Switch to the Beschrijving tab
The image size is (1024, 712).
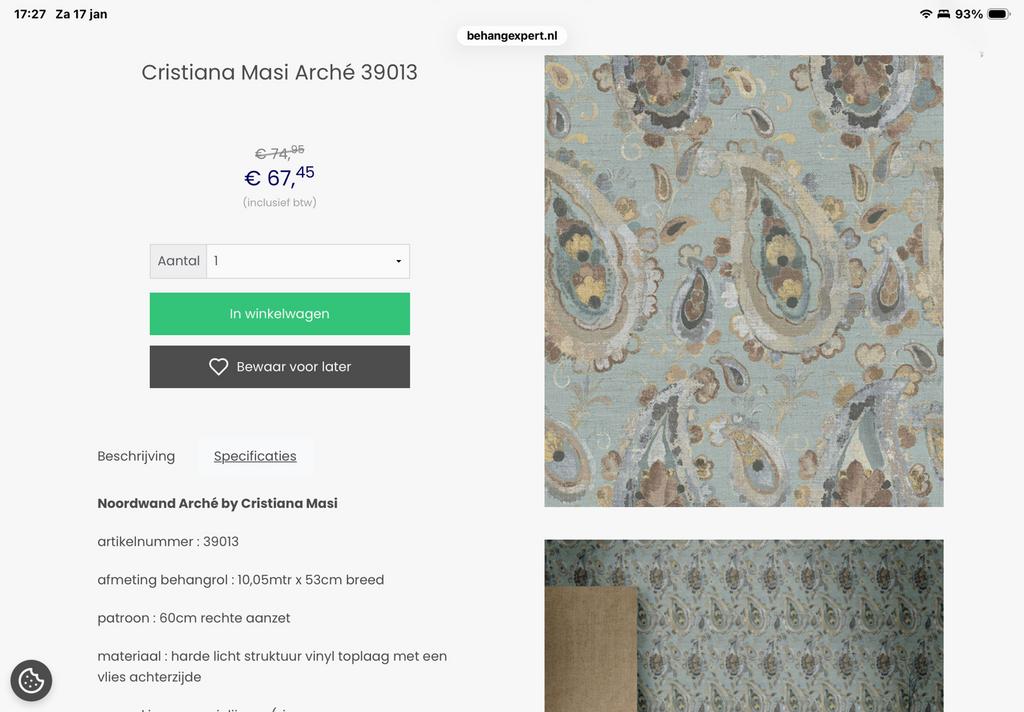(x=136, y=456)
